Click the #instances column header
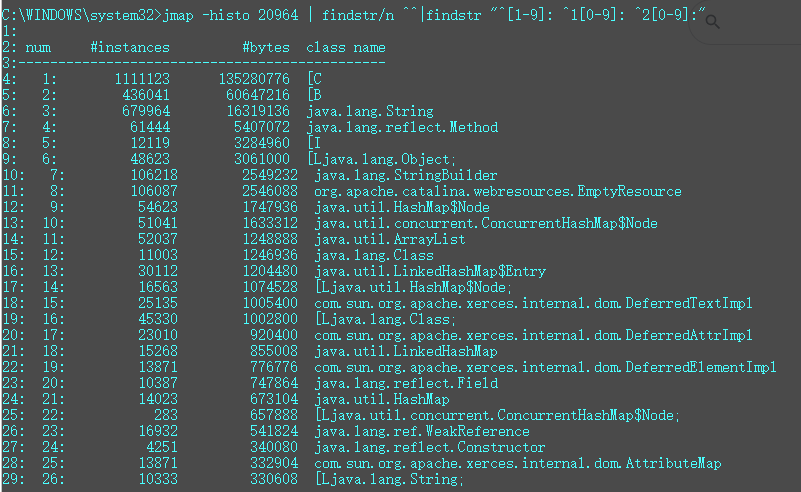 coord(129,47)
